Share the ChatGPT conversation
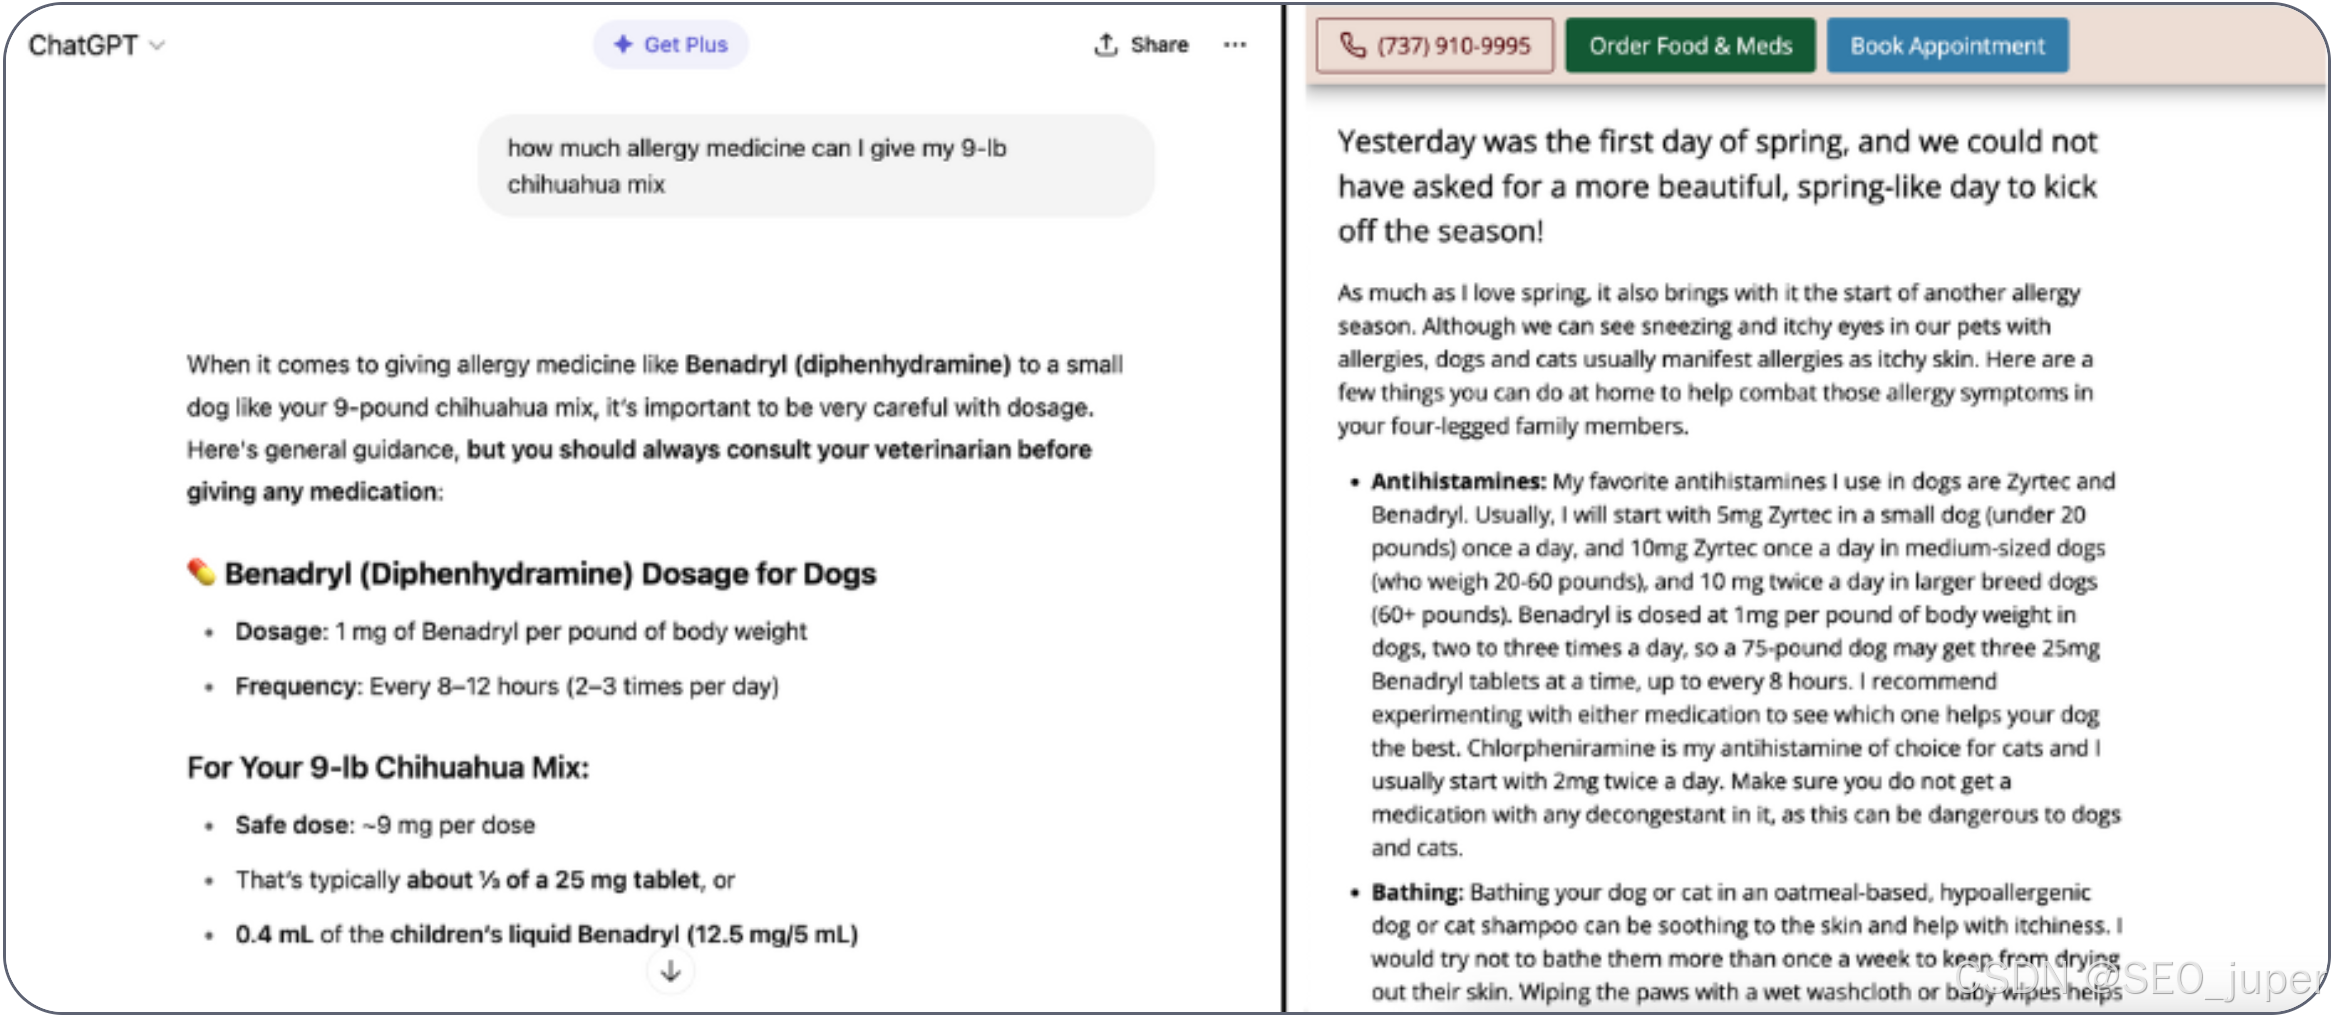2331x1017 pixels. (1141, 45)
